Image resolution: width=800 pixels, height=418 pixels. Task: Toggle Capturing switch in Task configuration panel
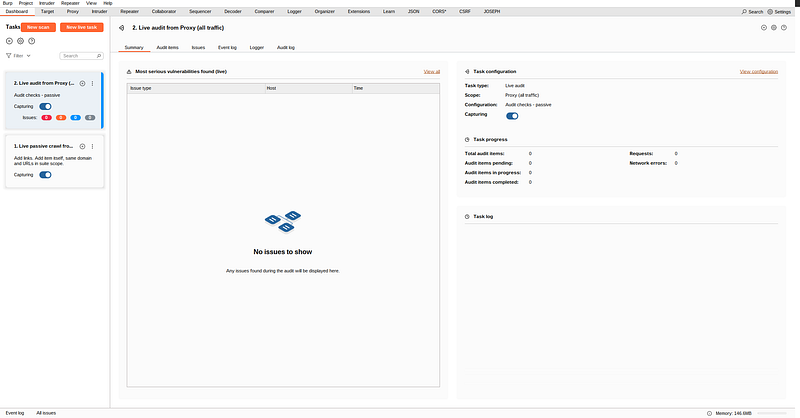512,116
